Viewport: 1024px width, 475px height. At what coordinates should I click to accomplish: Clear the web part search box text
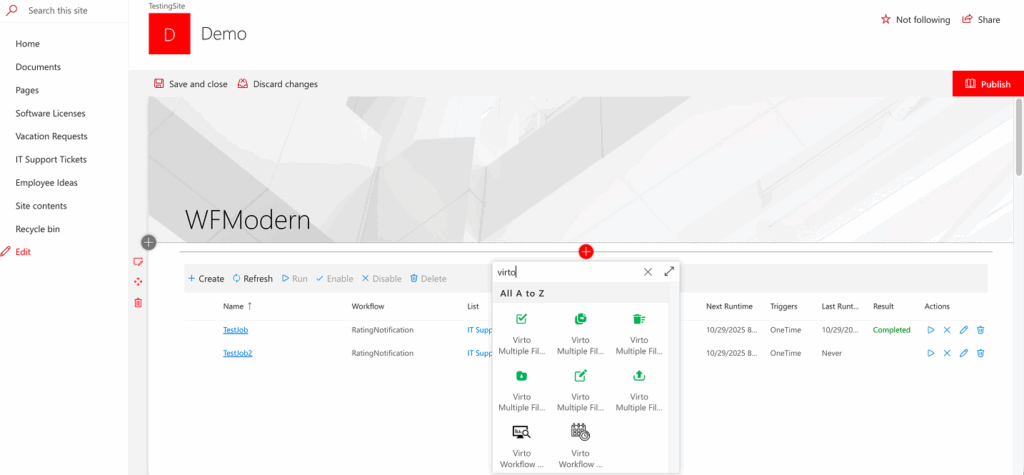(x=647, y=271)
